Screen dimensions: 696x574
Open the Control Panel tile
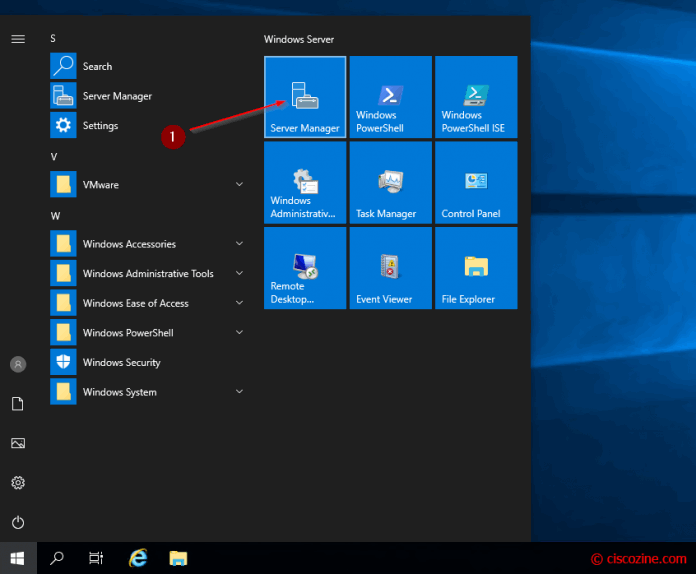point(476,182)
